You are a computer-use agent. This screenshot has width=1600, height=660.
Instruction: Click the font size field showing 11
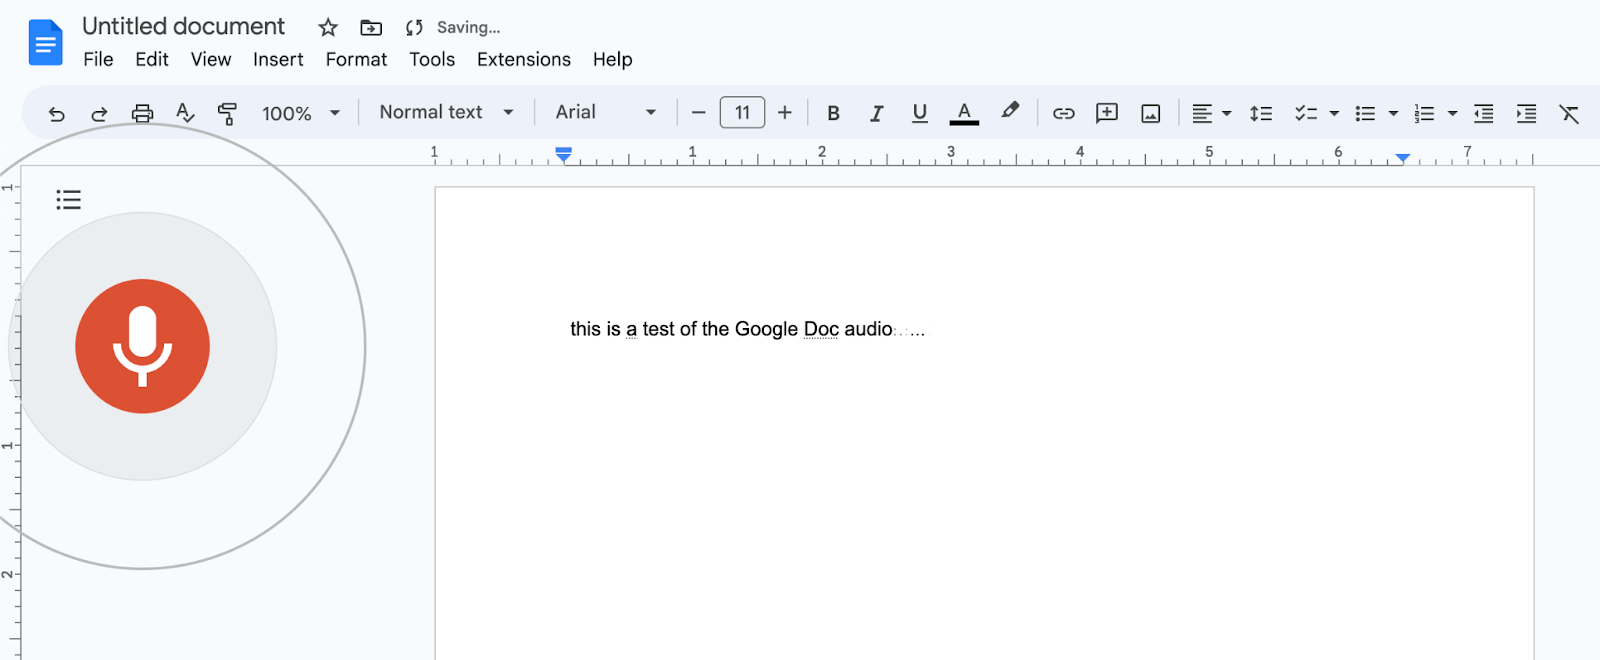pos(742,112)
